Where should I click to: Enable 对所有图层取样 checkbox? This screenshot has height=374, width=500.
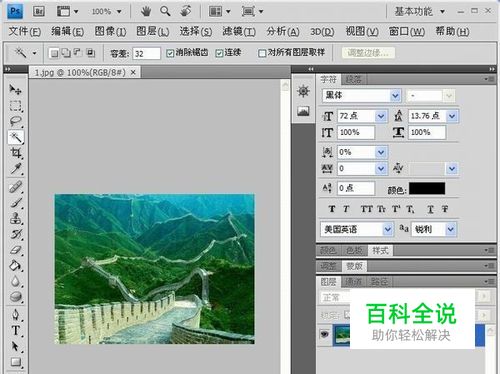(x=262, y=53)
